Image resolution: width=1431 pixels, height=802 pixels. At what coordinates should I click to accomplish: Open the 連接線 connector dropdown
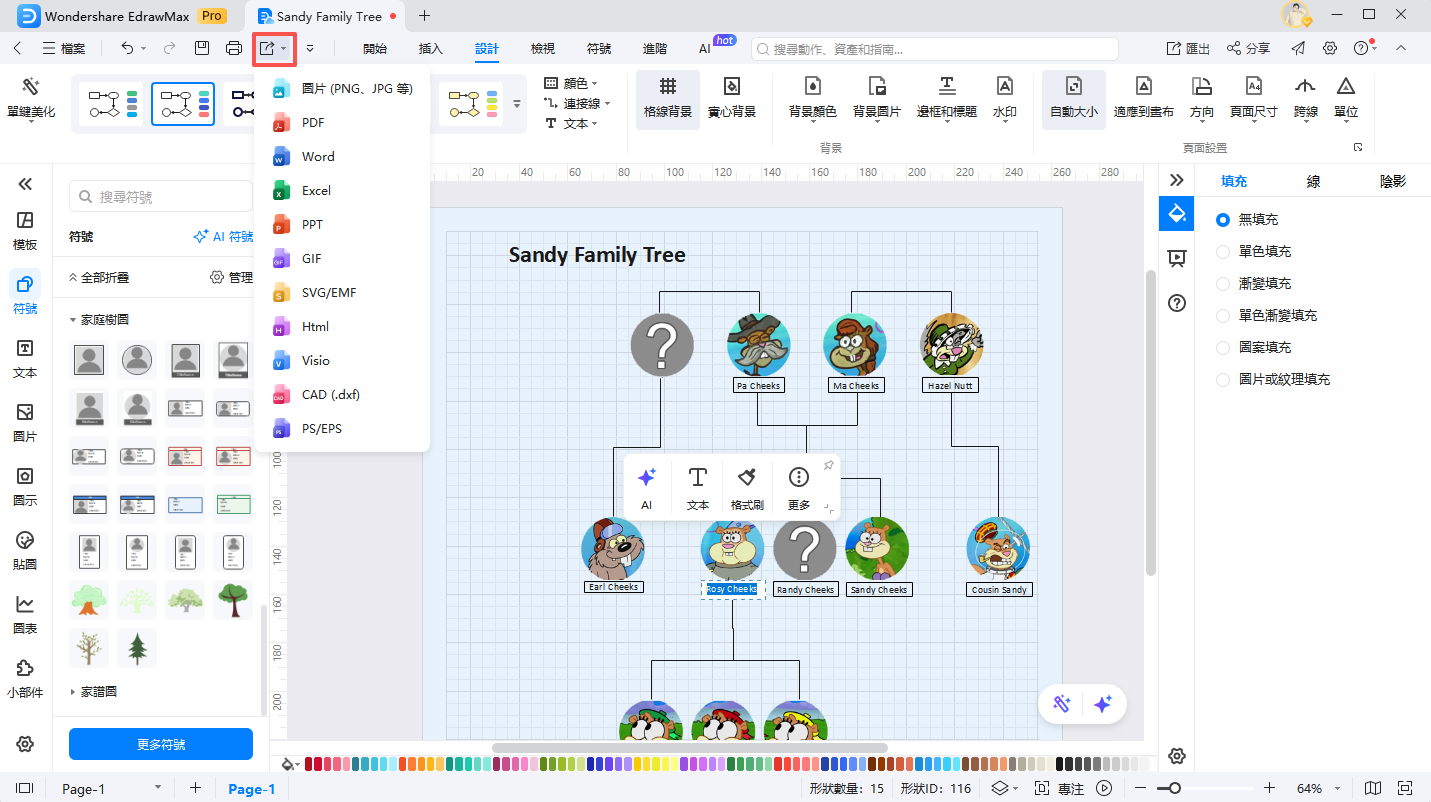(576, 103)
